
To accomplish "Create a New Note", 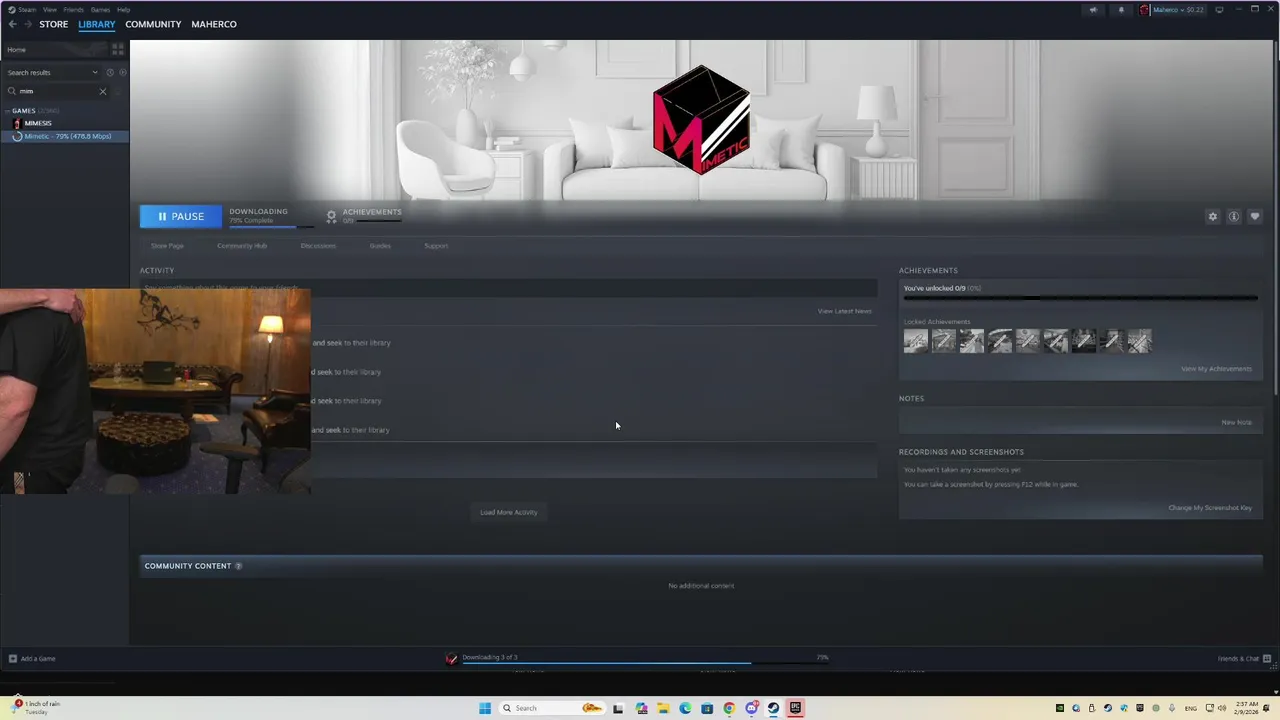I will pos(1237,422).
